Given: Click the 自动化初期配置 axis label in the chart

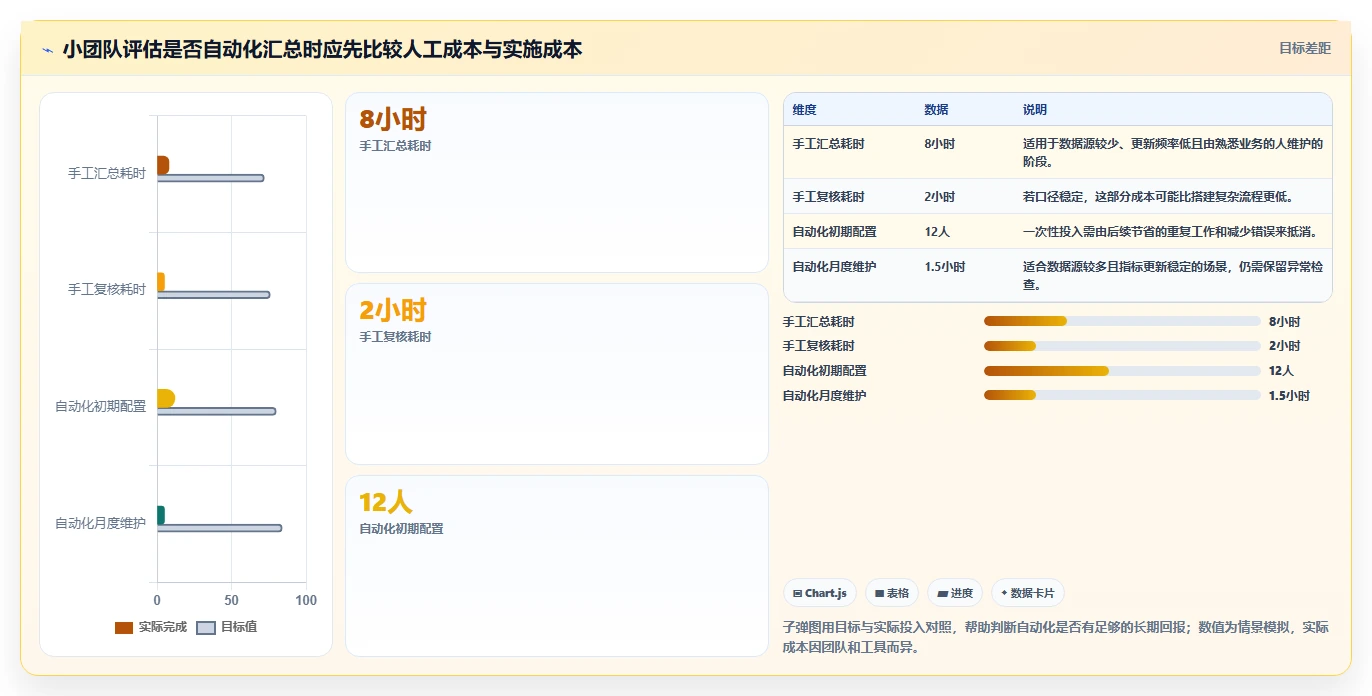Looking at the screenshot, I should tap(100, 406).
